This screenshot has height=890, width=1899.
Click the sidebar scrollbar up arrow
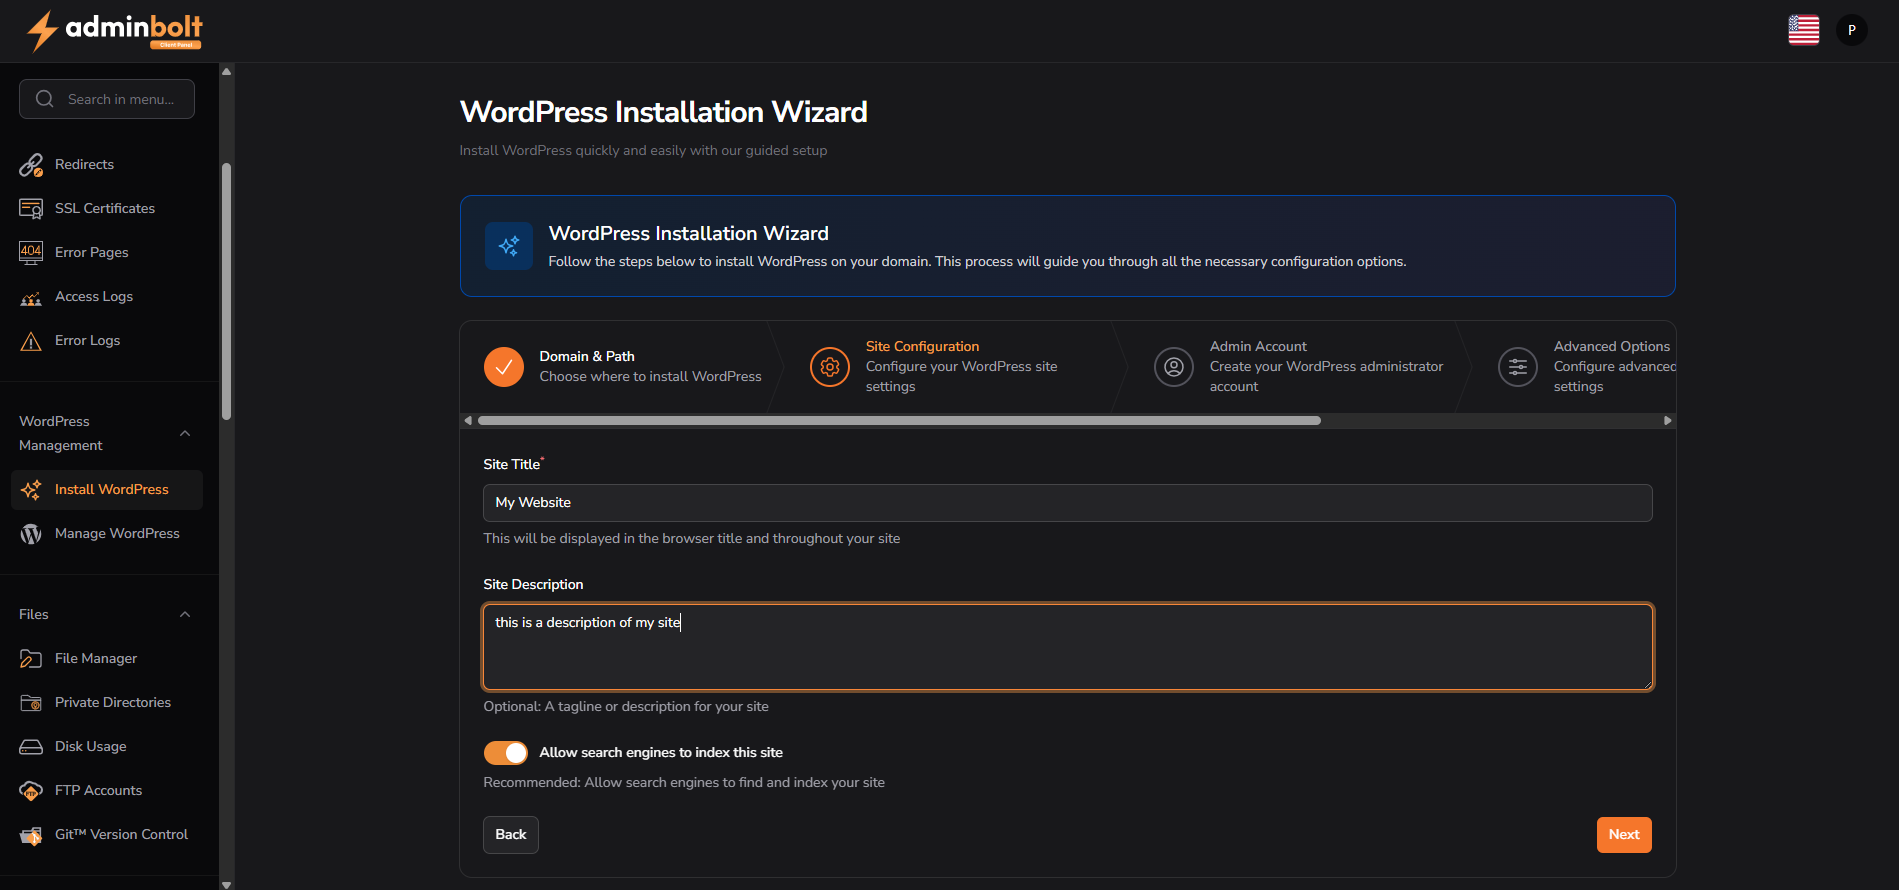pos(227,71)
